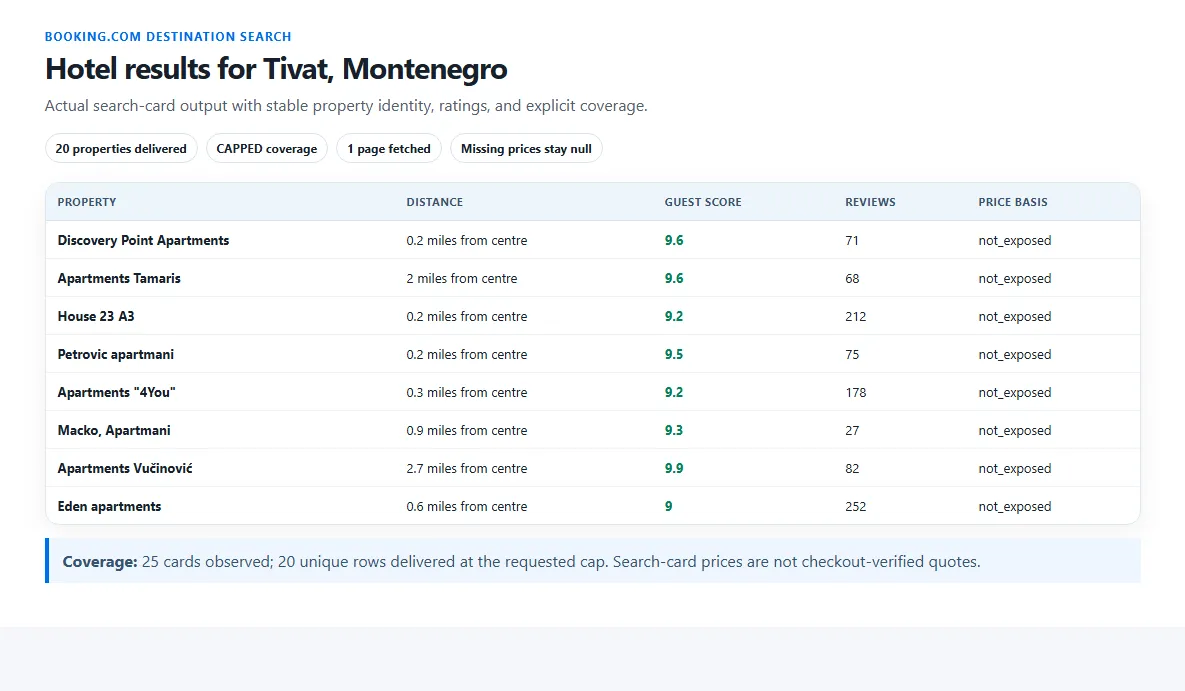Click the PRICE BASIS column header
Screen dimensions: 1185x691
click(1013, 202)
